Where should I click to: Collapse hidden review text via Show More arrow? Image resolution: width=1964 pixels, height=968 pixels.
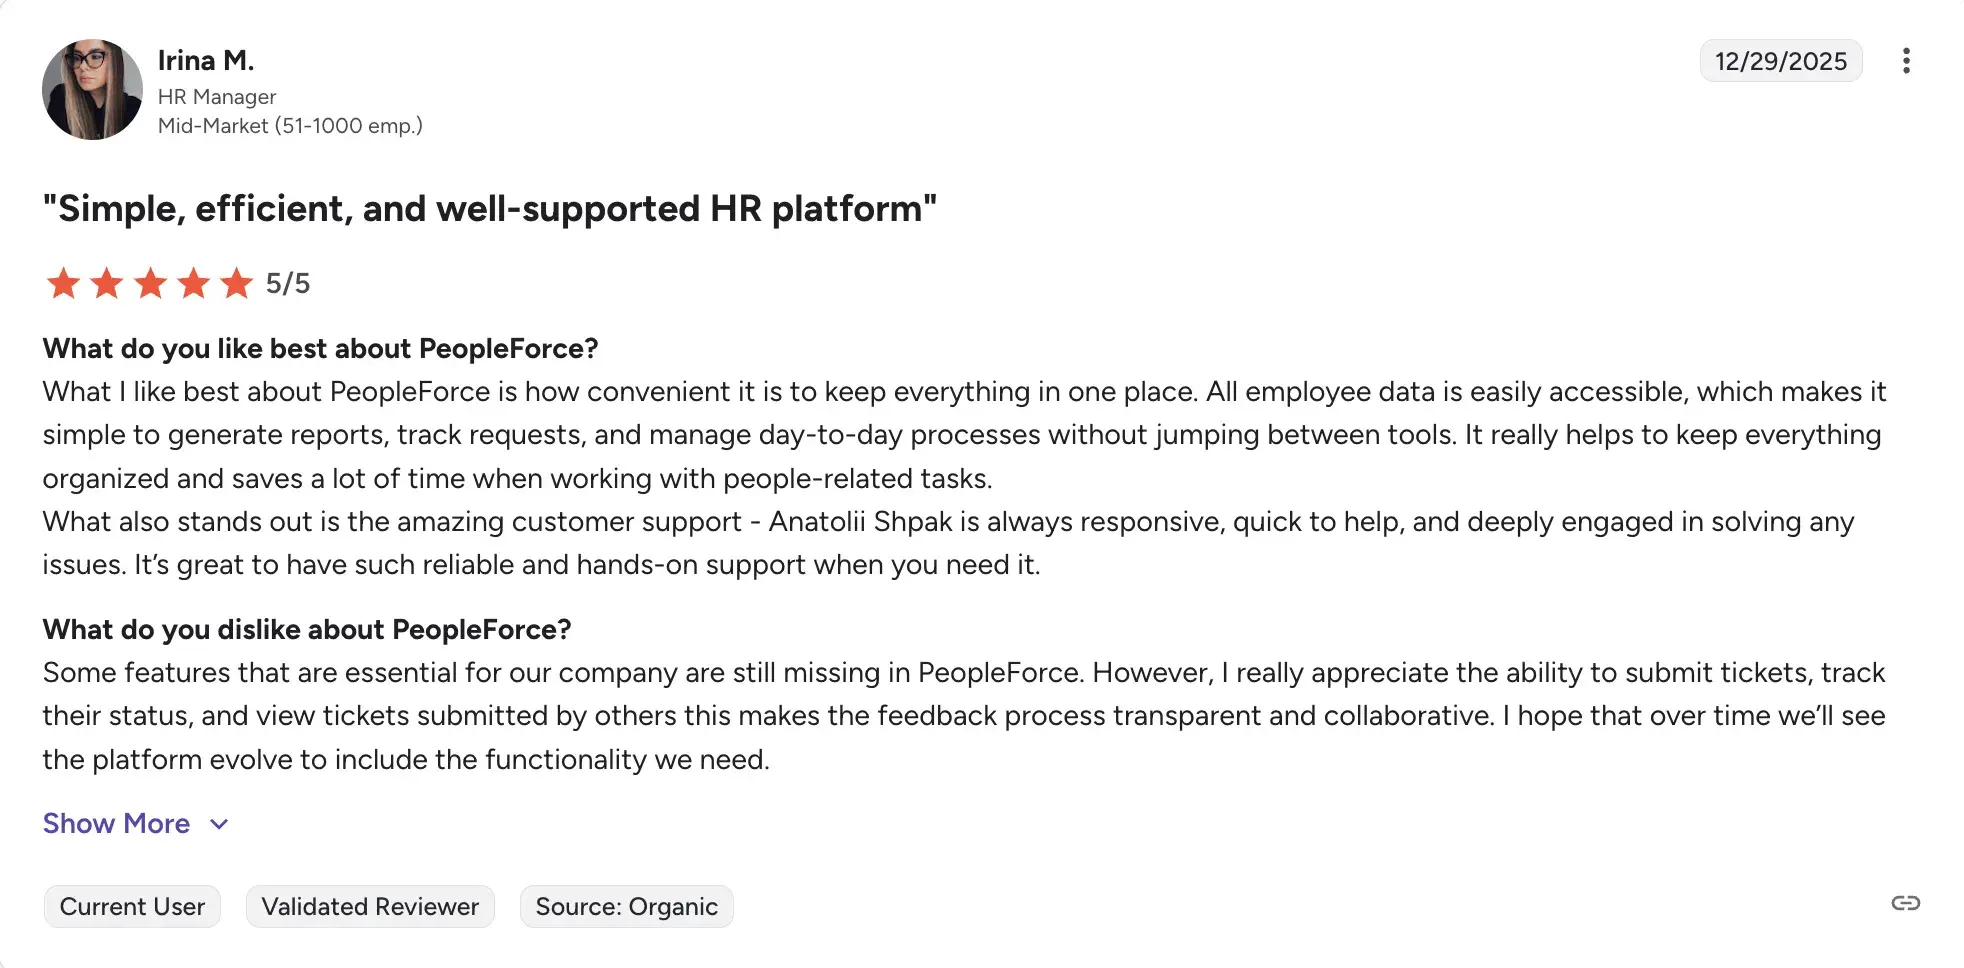coord(219,824)
